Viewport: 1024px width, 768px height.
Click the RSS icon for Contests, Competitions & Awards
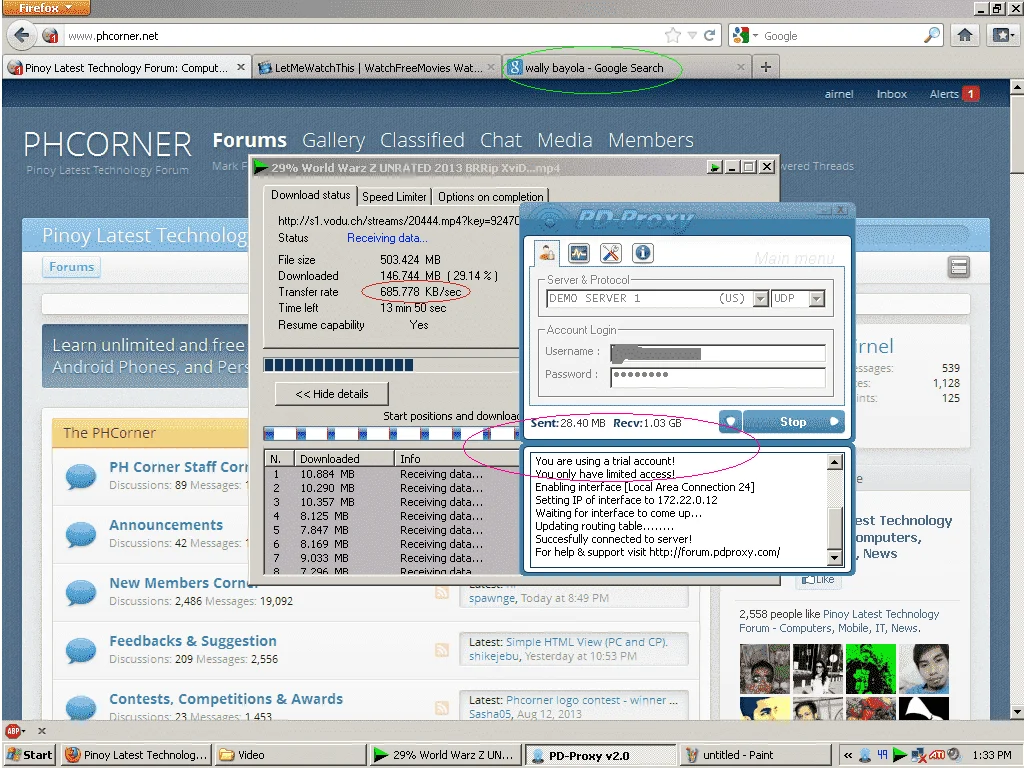442,708
